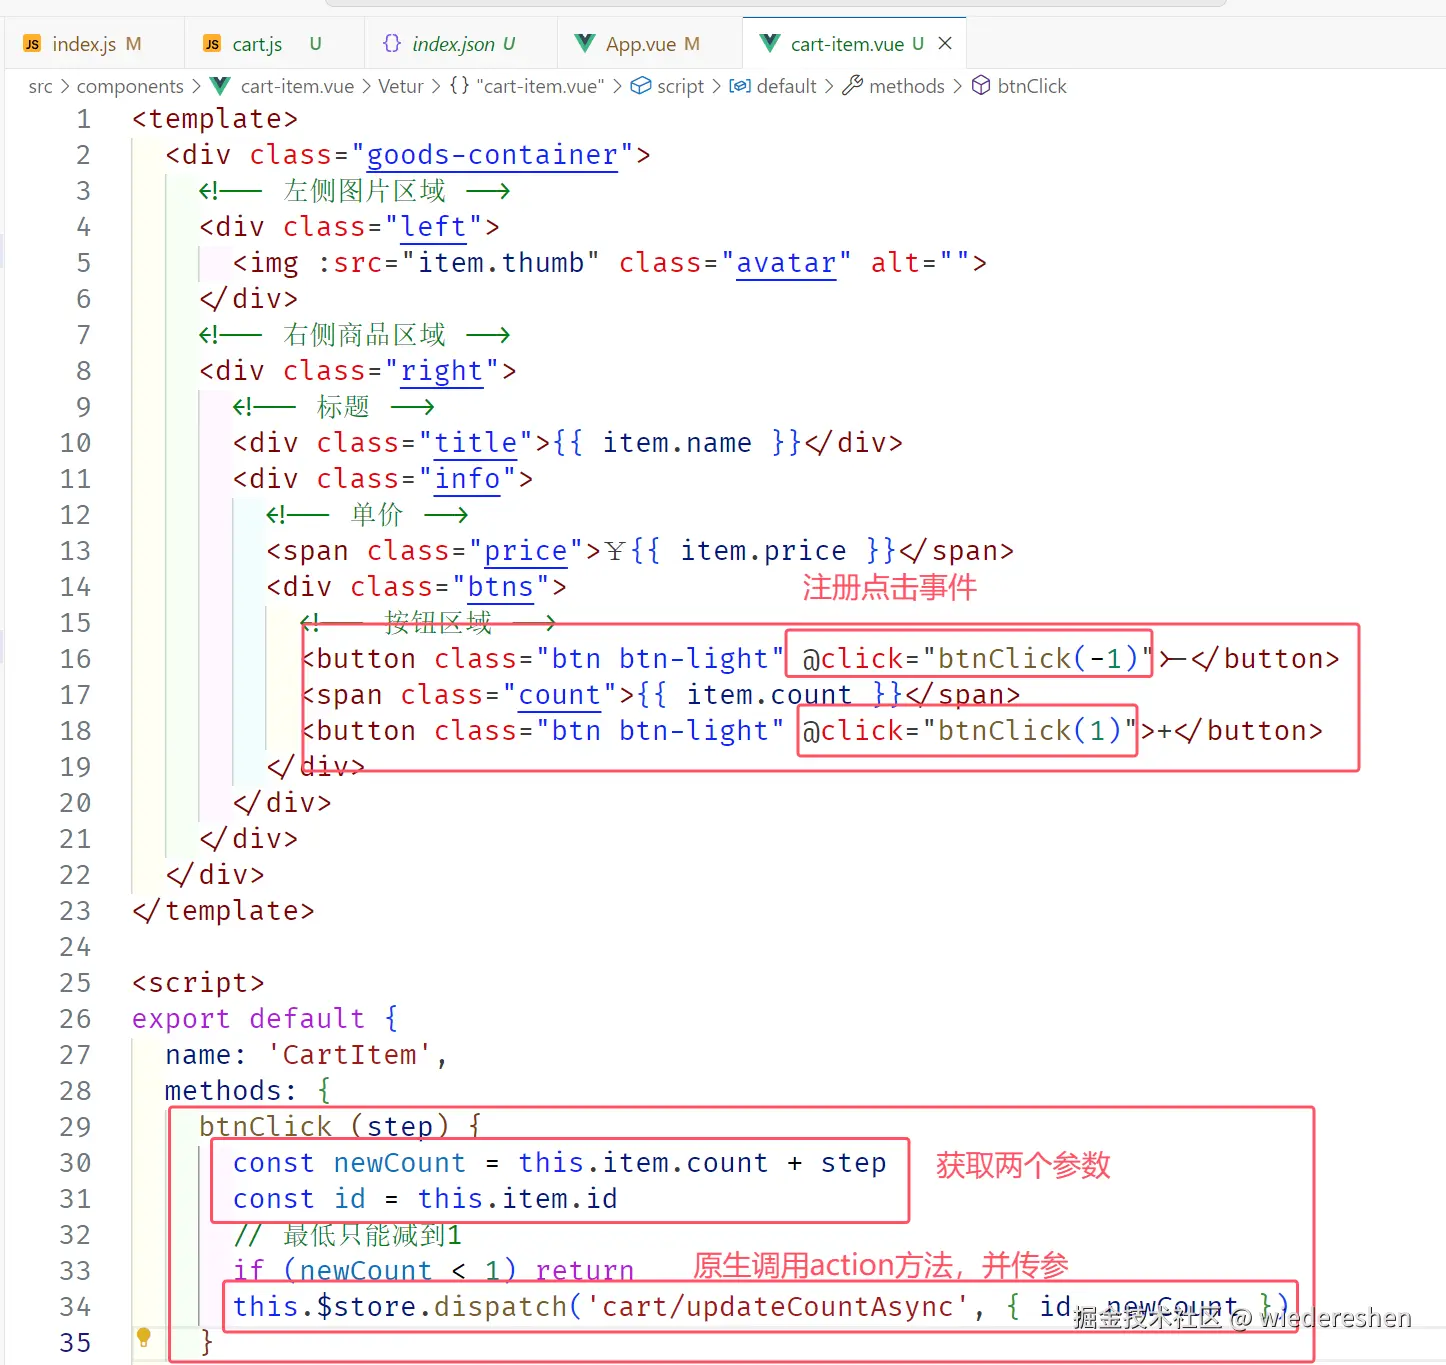Click the return keyword on line 33

point(585,1271)
